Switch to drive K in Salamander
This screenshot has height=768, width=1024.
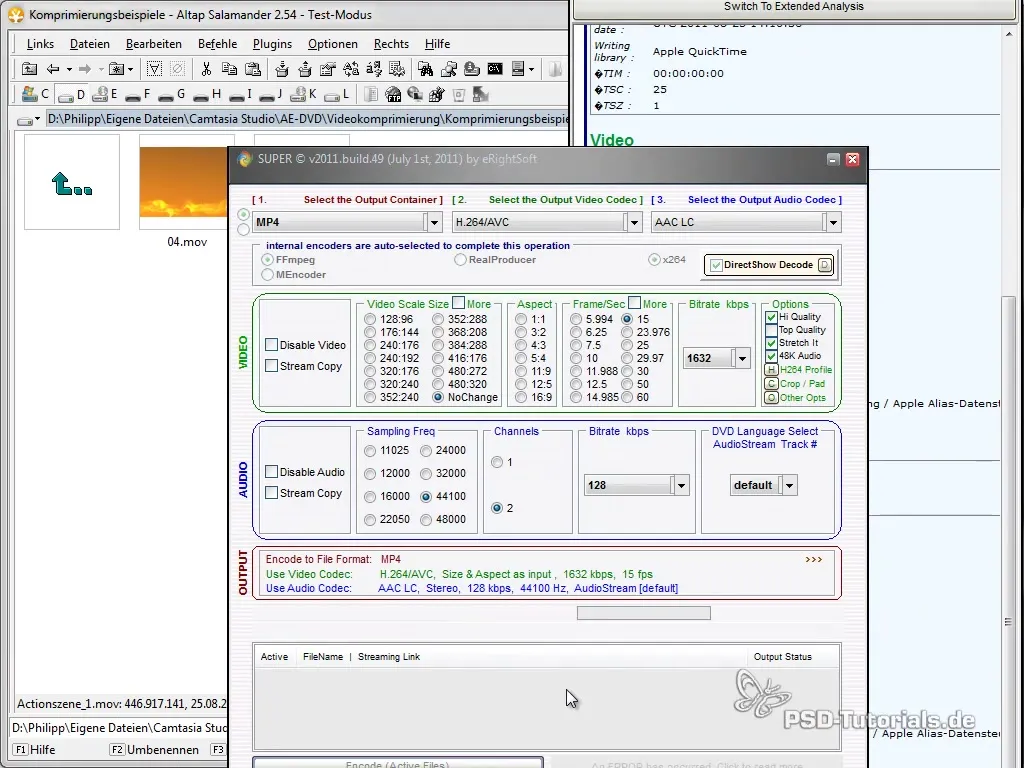pos(304,94)
